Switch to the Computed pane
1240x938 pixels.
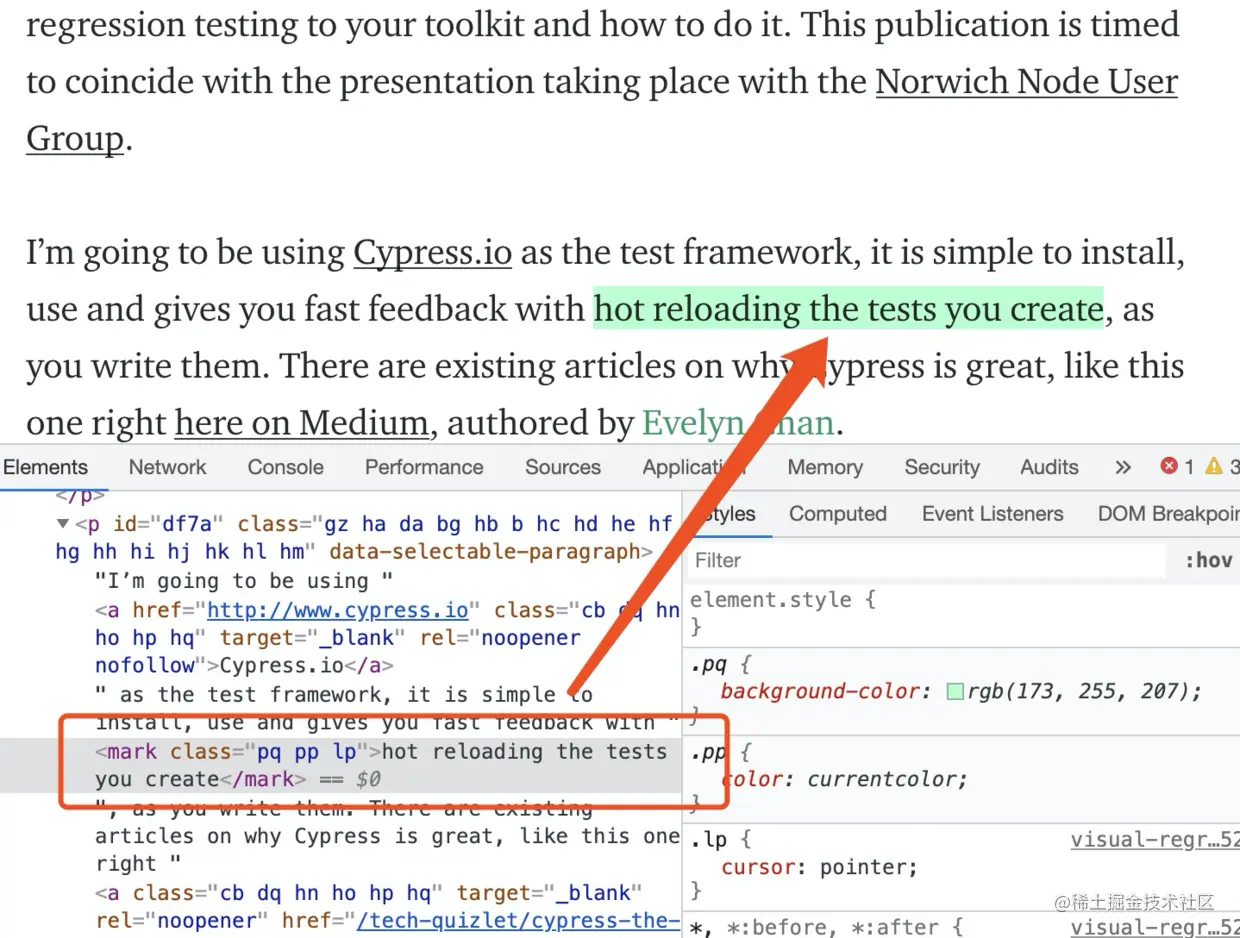tap(837, 514)
